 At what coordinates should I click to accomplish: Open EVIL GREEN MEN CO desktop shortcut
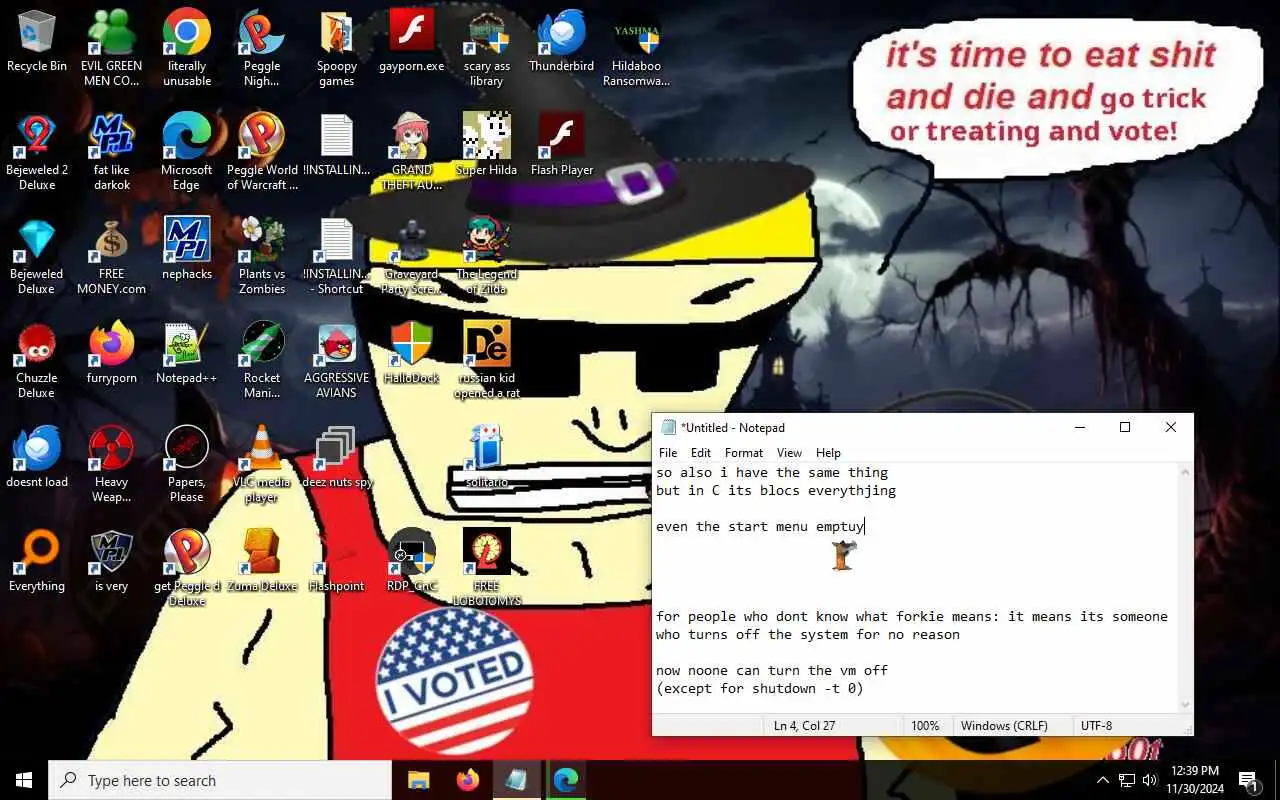(111, 48)
